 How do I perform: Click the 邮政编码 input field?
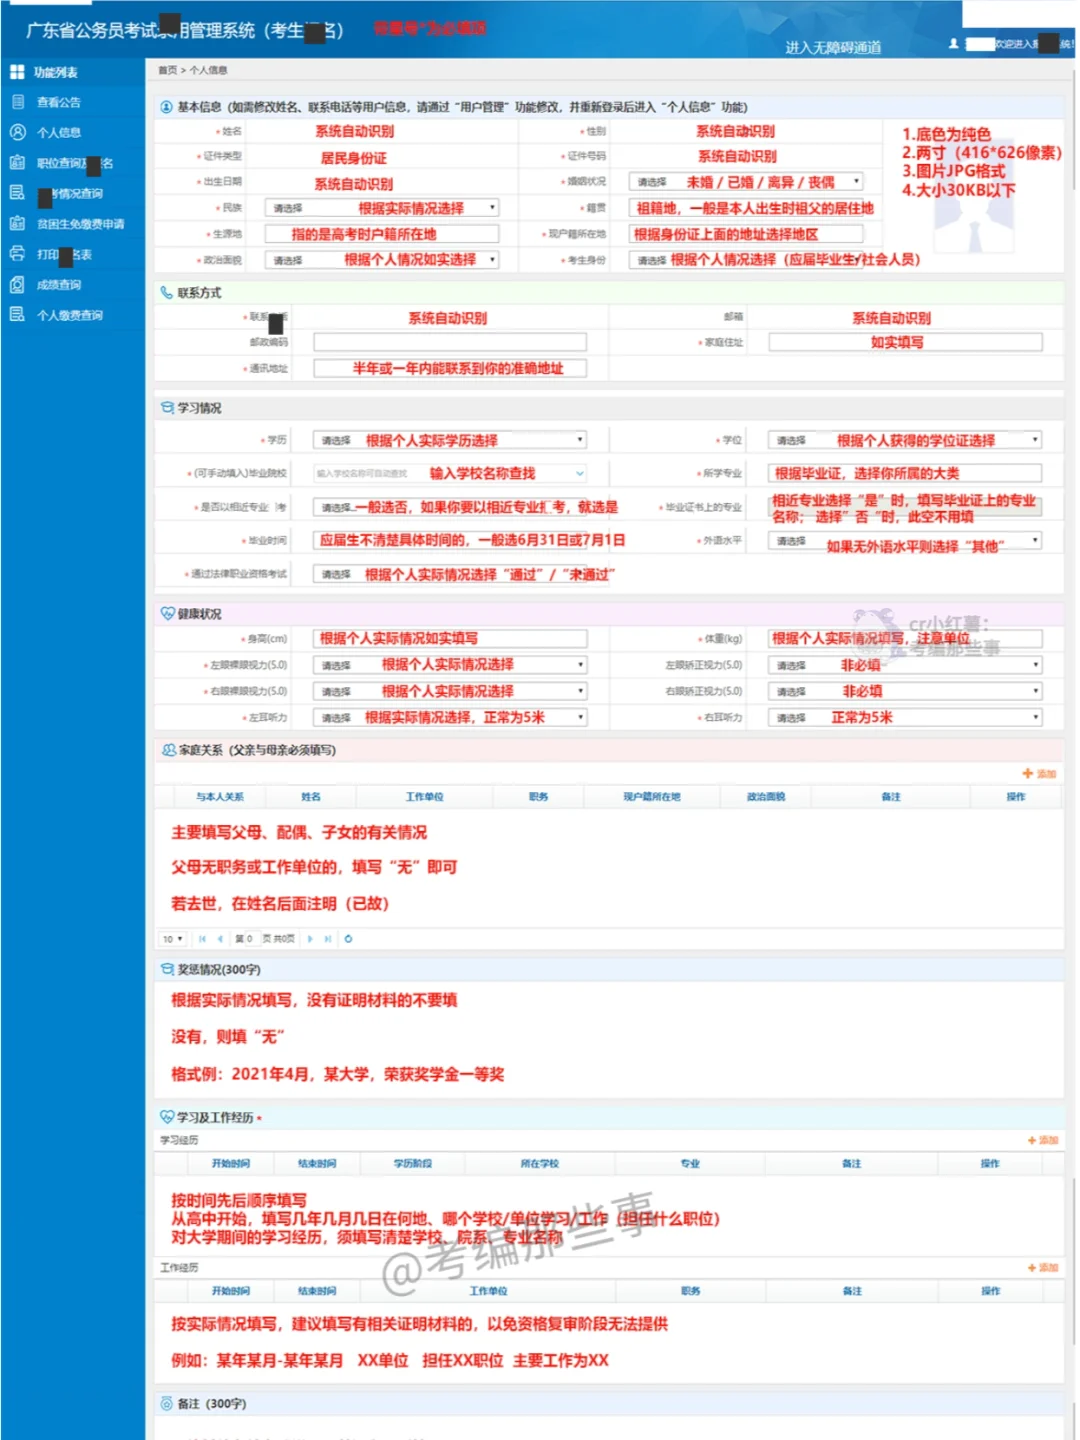pos(450,342)
